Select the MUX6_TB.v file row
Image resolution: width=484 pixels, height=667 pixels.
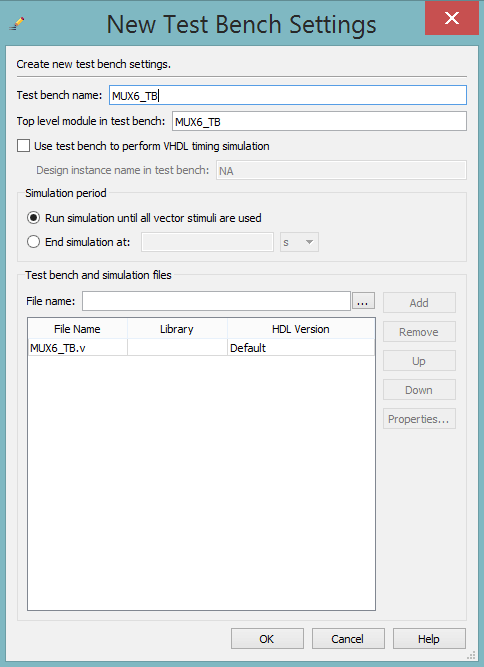(x=201, y=348)
